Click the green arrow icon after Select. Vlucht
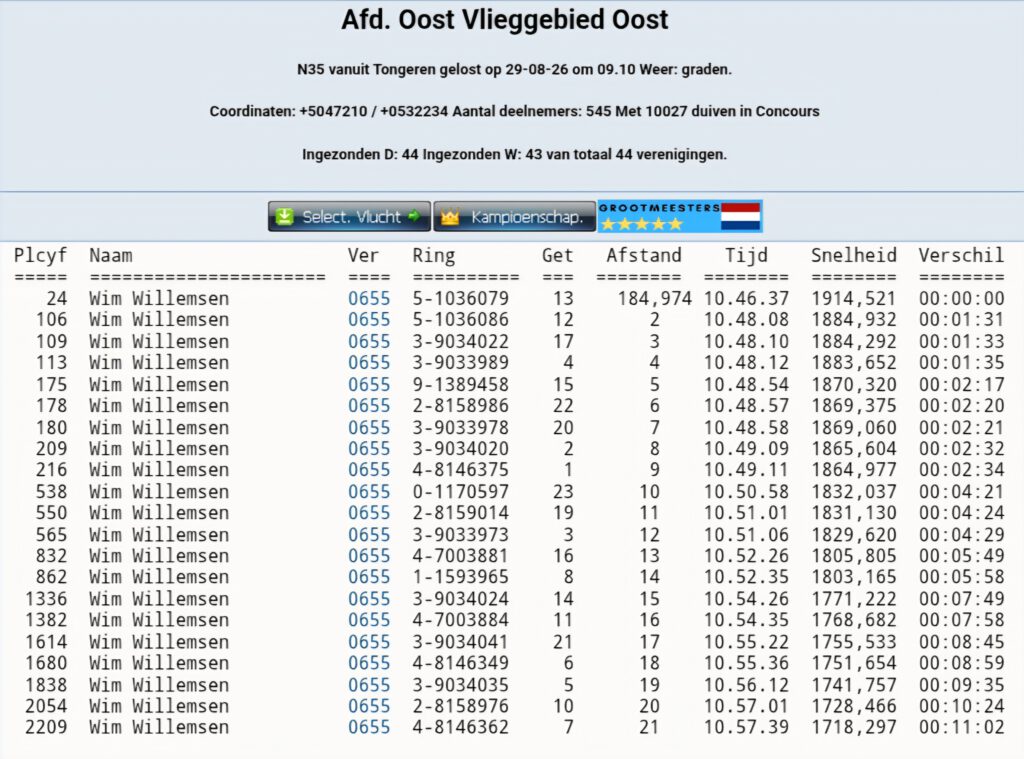Image resolution: width=1024 pixels, height=759 pixels. tap(414, 216)
